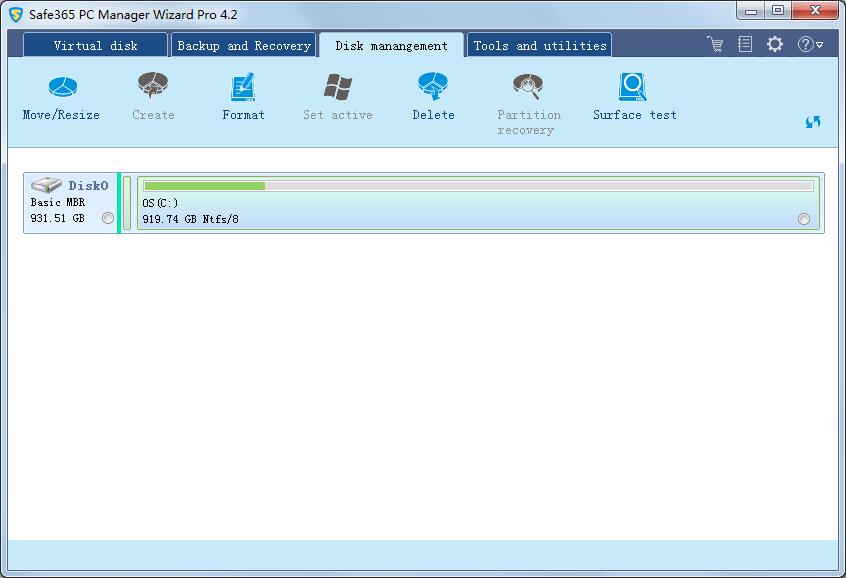Run the Surface test tool

tap(634, 89)
